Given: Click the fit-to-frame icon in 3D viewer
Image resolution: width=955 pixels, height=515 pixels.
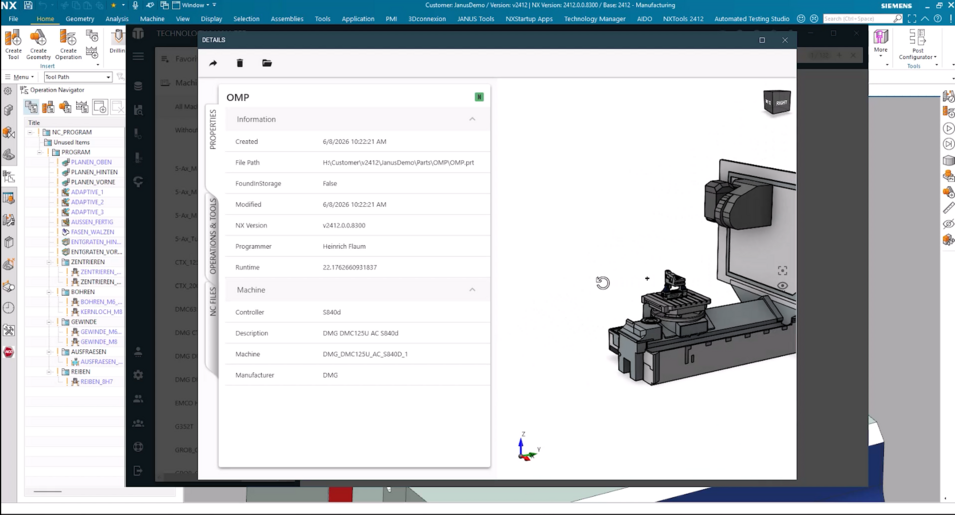Looking at the screenshot, I should (x=783, y=270).
